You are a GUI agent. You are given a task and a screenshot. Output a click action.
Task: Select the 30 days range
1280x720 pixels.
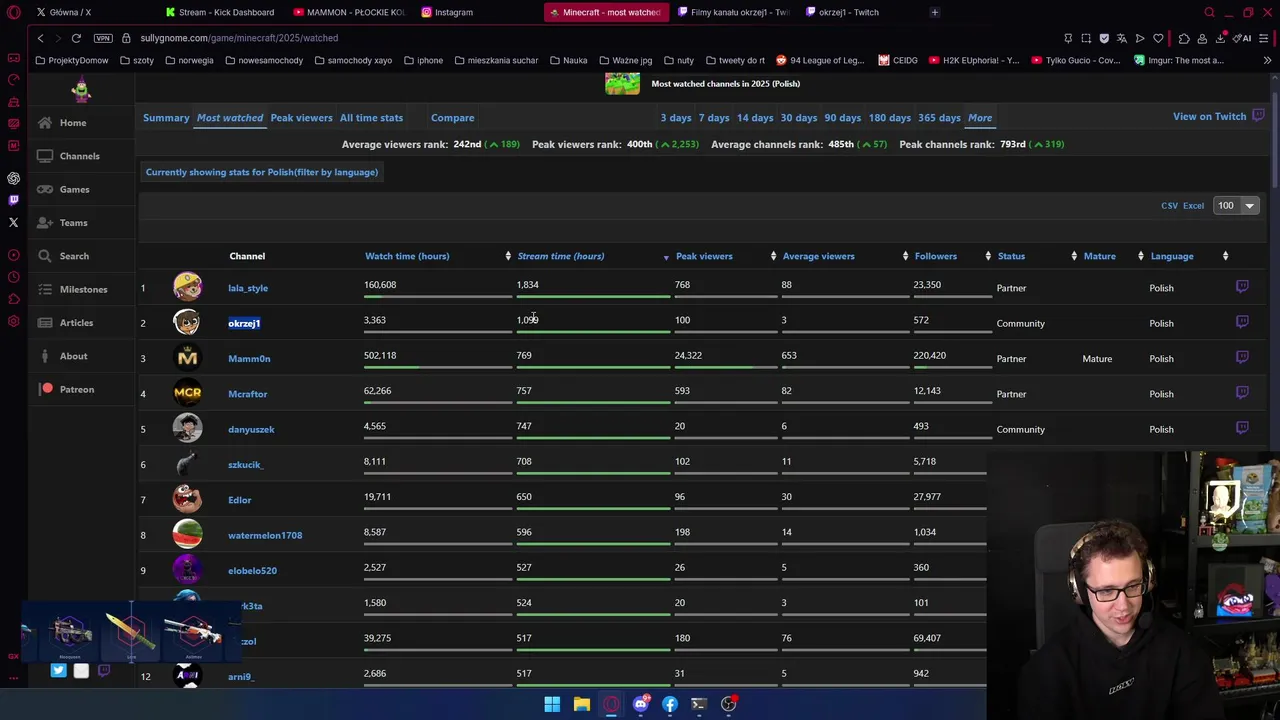pos(799,118)
